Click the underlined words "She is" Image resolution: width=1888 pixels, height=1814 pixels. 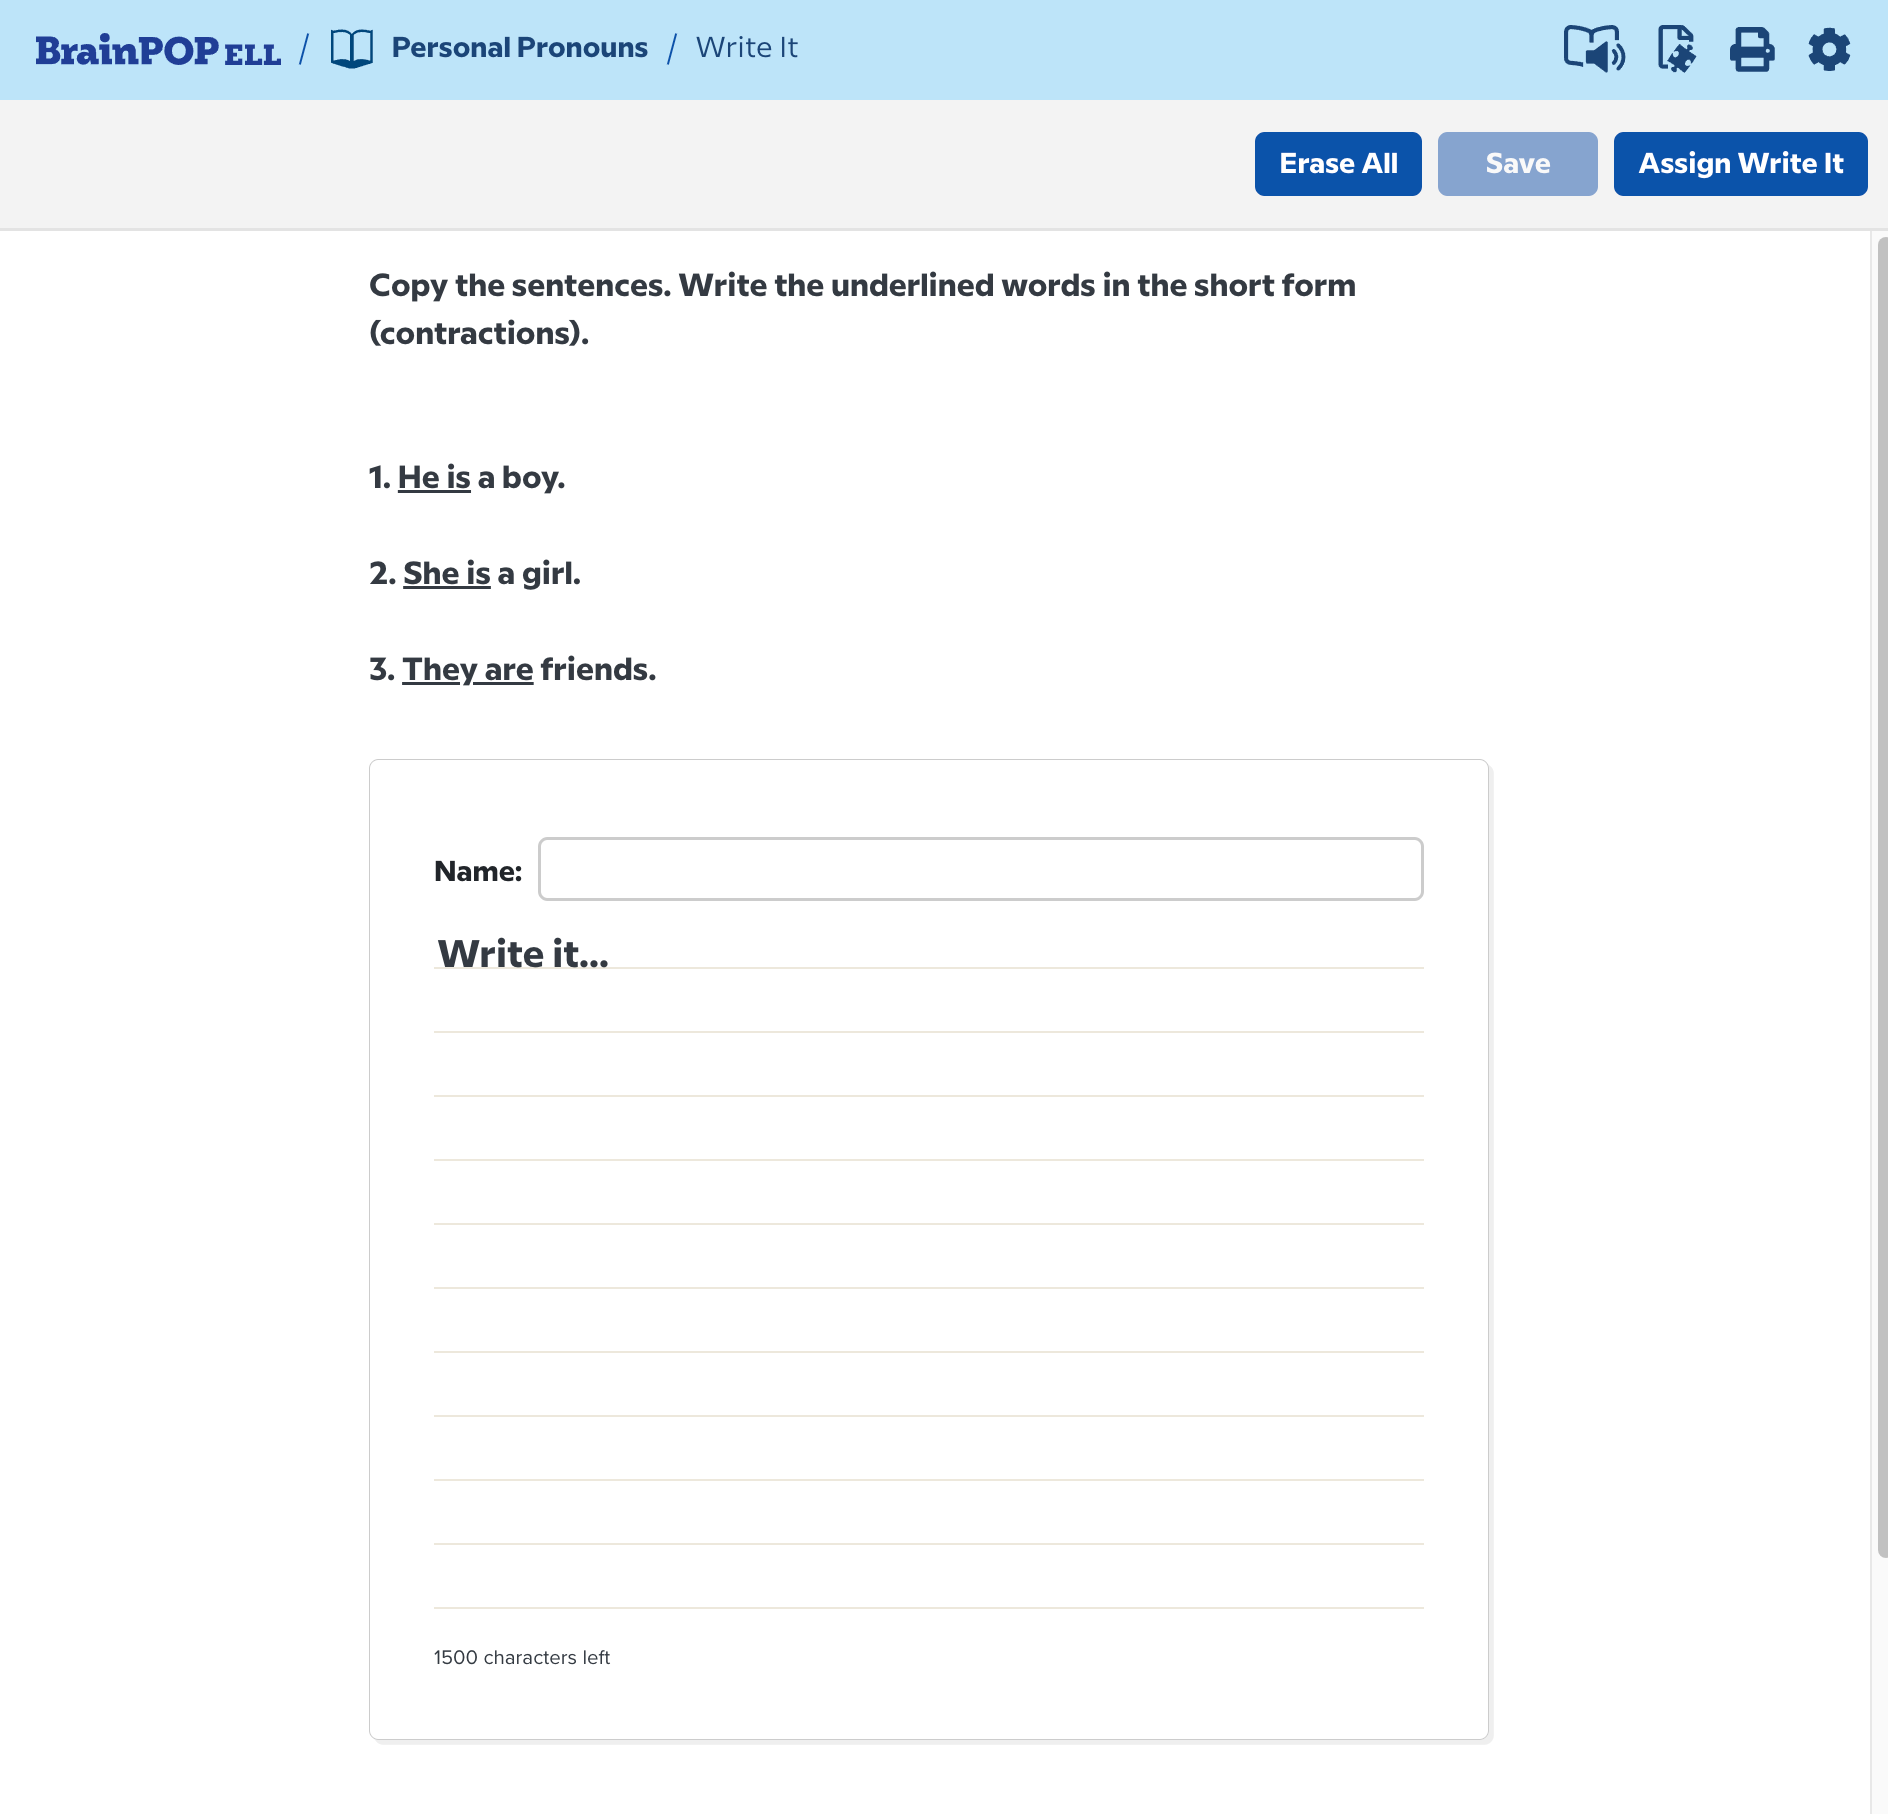click(x=447, y=574)
